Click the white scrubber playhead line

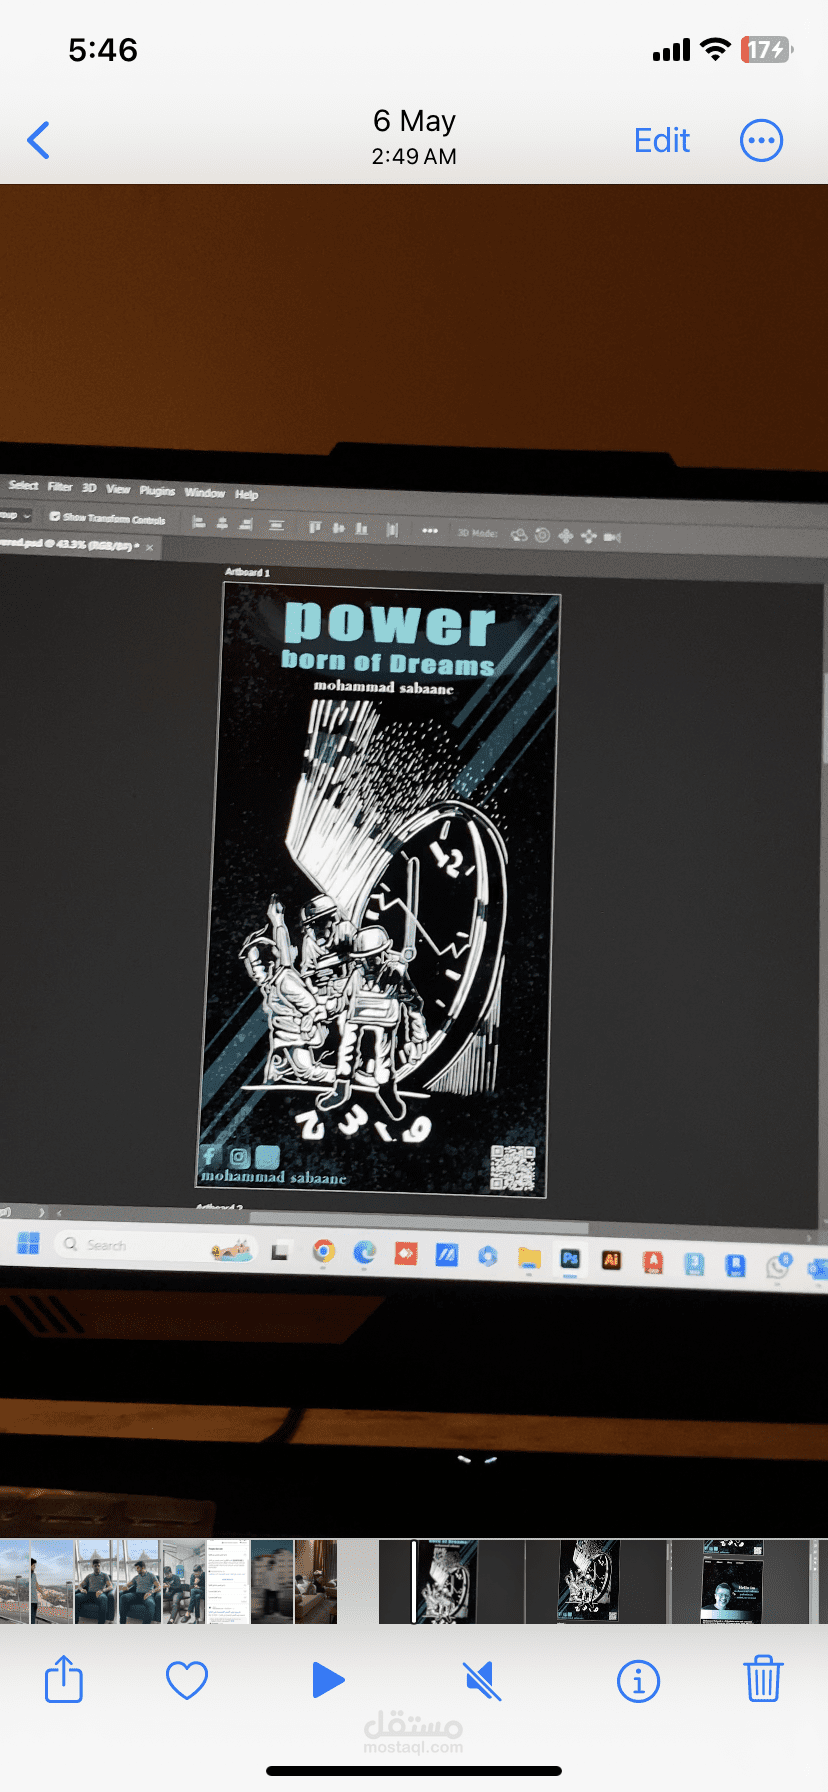click(x=414, y=1581)
